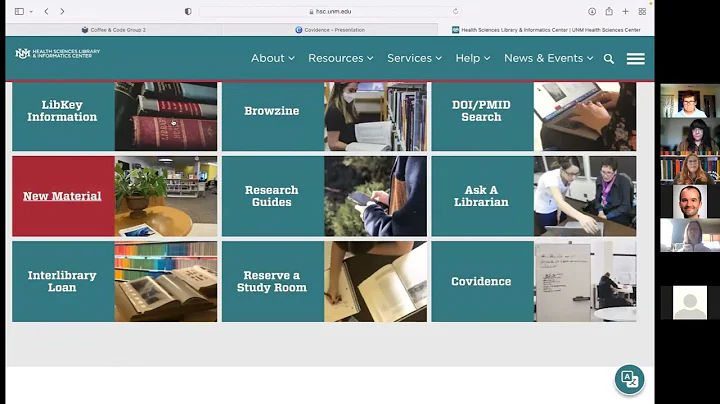Click the person holding phone photo
The image size is (720, 404).
[375, 196]
